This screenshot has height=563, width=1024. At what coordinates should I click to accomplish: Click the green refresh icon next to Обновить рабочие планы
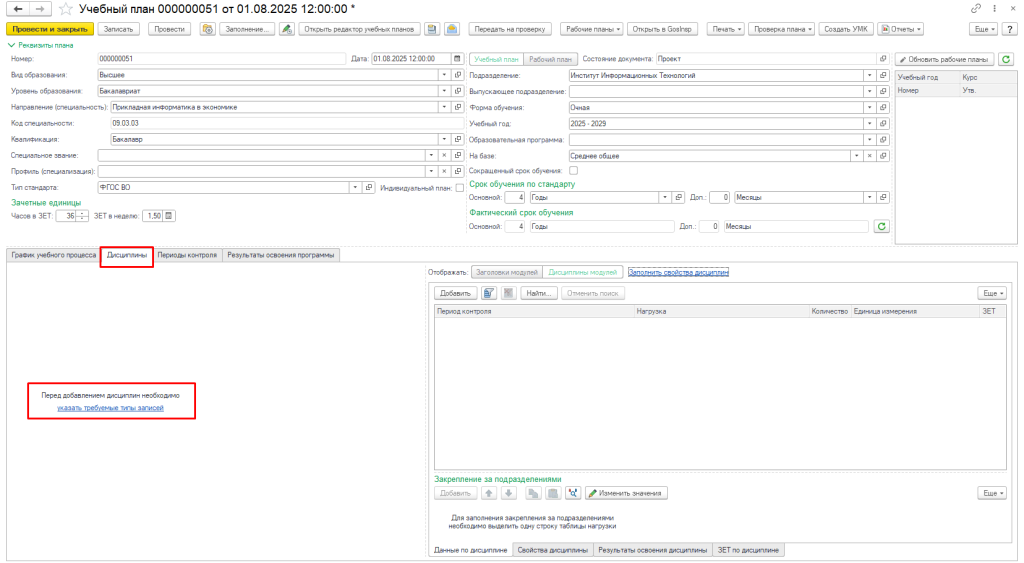(1006, 60)
